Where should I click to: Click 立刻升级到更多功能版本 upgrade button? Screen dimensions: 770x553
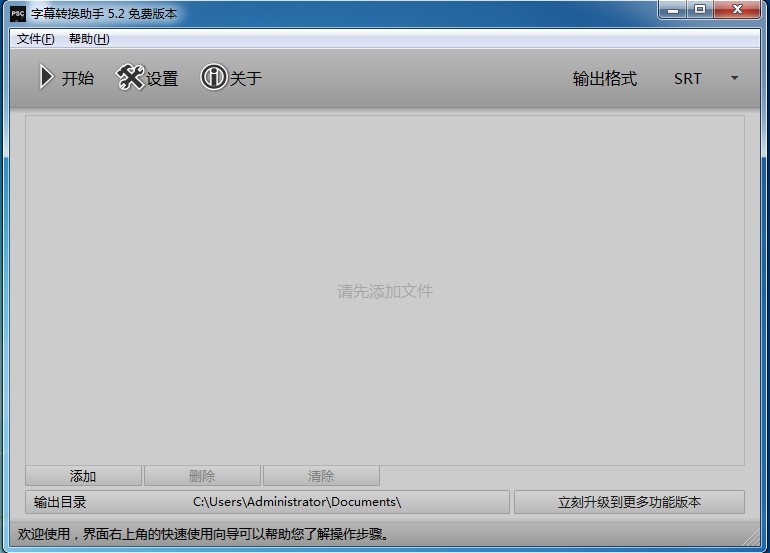[629, 502]
